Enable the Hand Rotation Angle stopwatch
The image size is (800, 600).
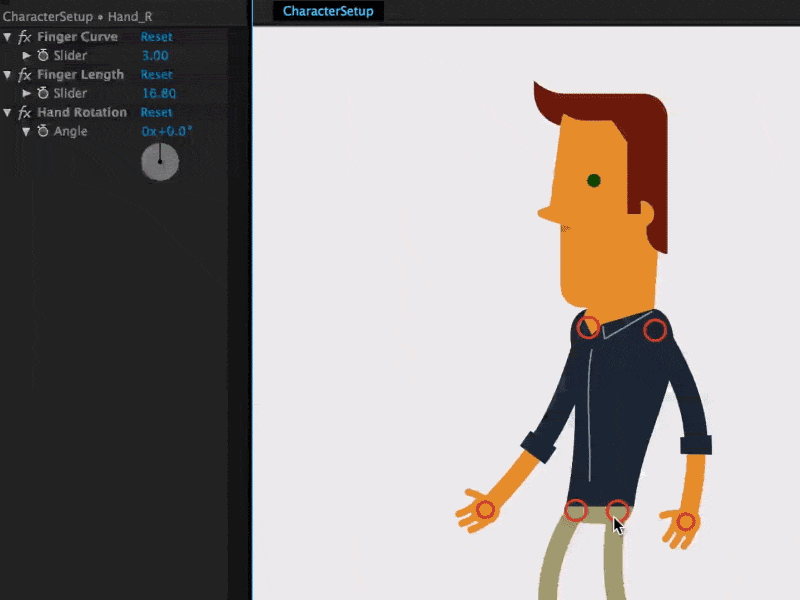43,131
